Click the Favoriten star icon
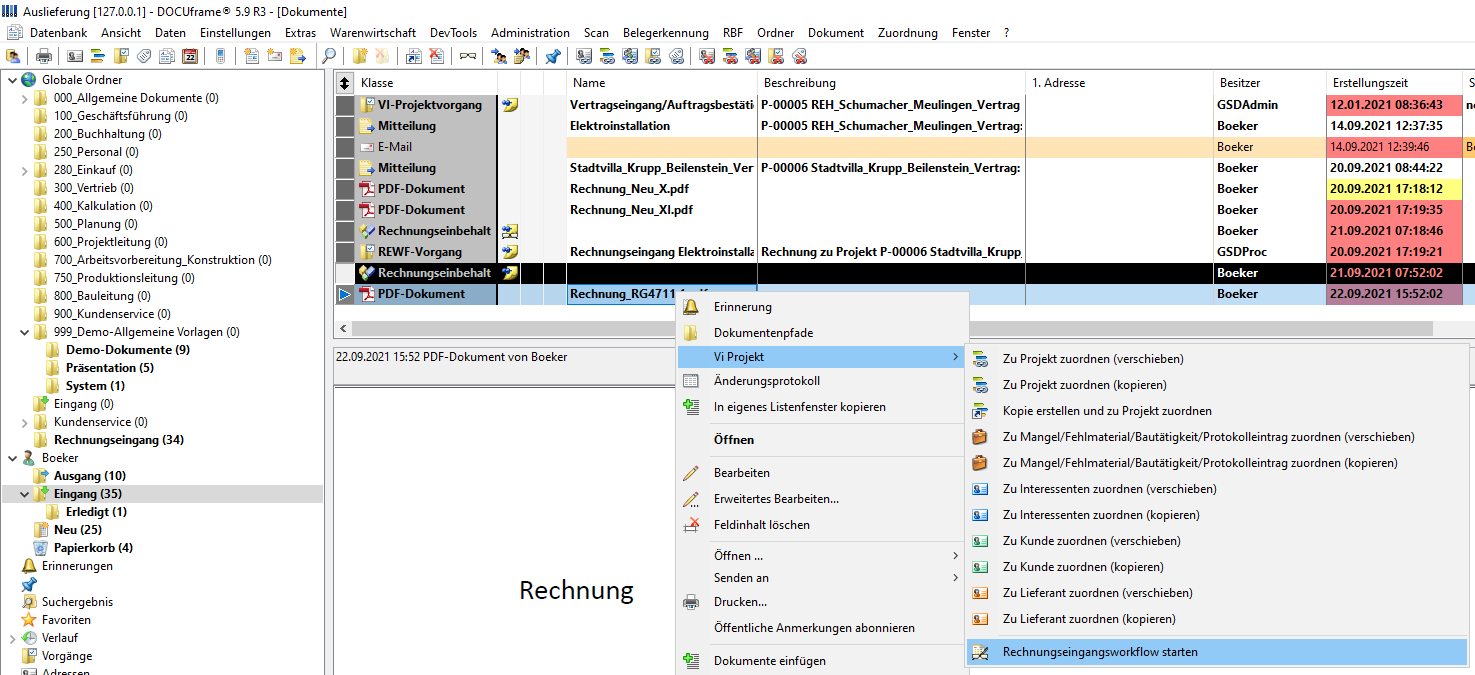 click(x=29, y=620)
